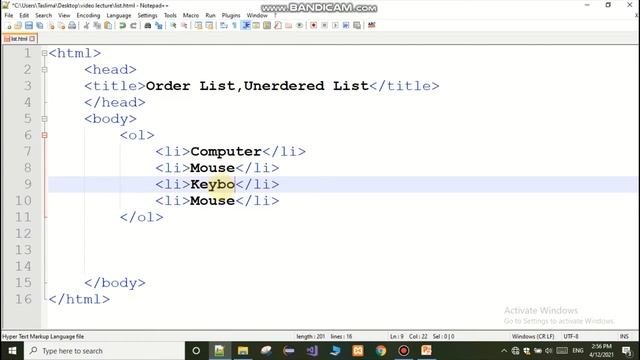Click the Cut scissors icon

[86, 25]
